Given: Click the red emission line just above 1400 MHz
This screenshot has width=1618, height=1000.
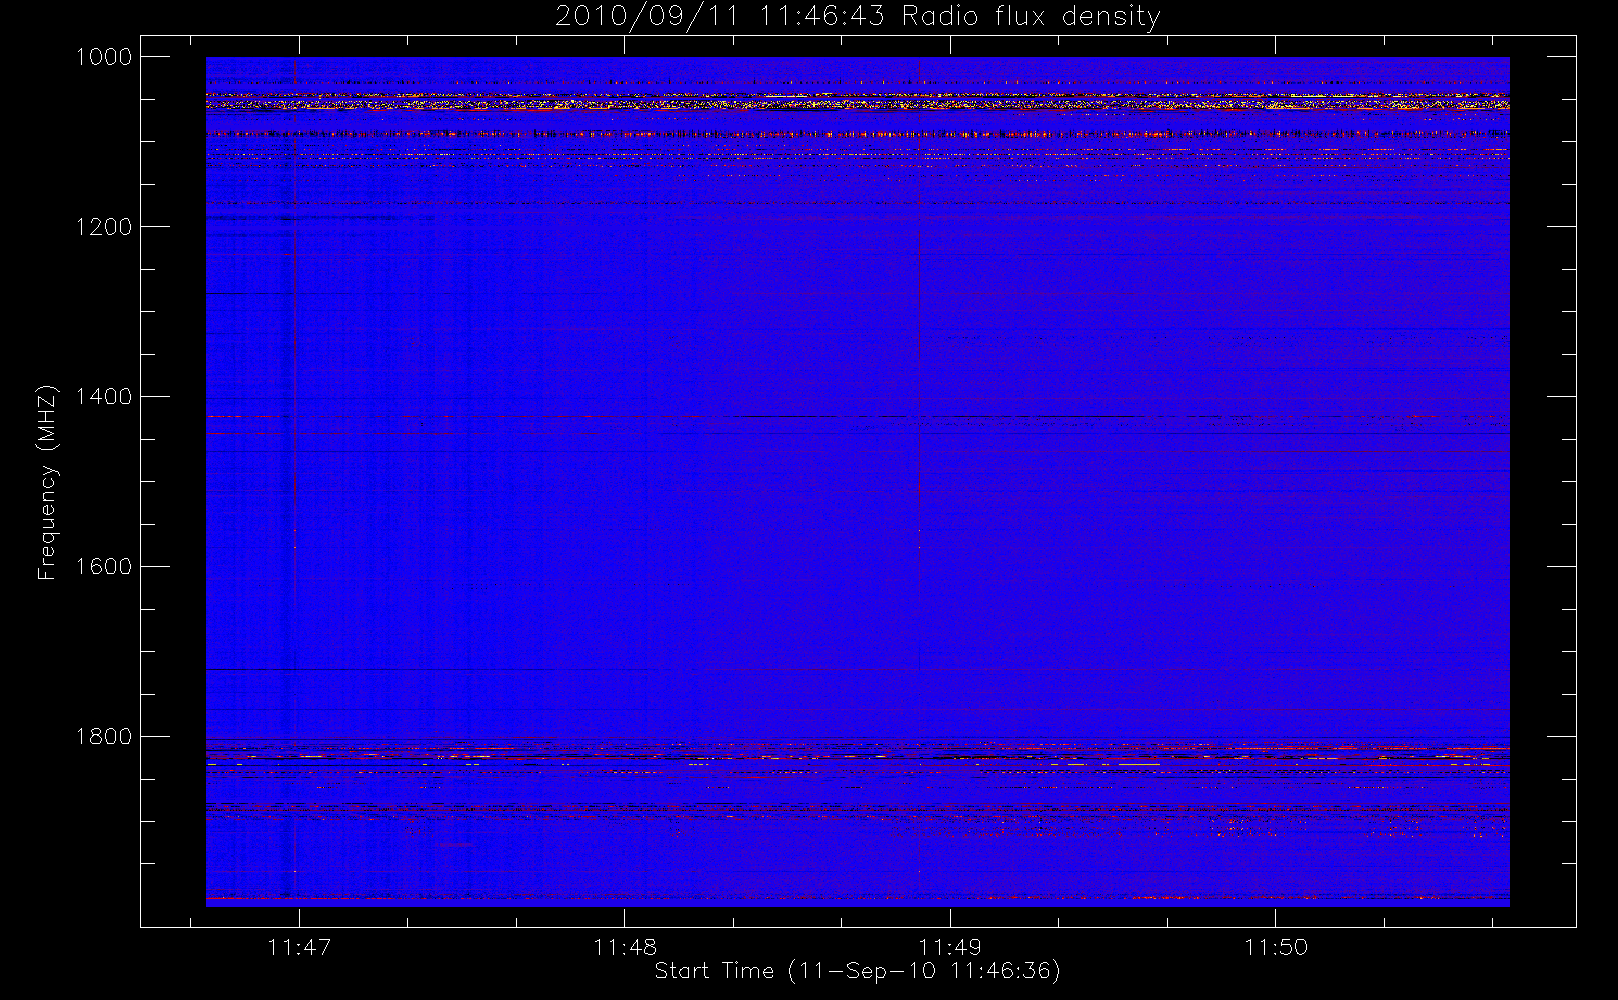Looking at the screenshot, I should [857, 416].
